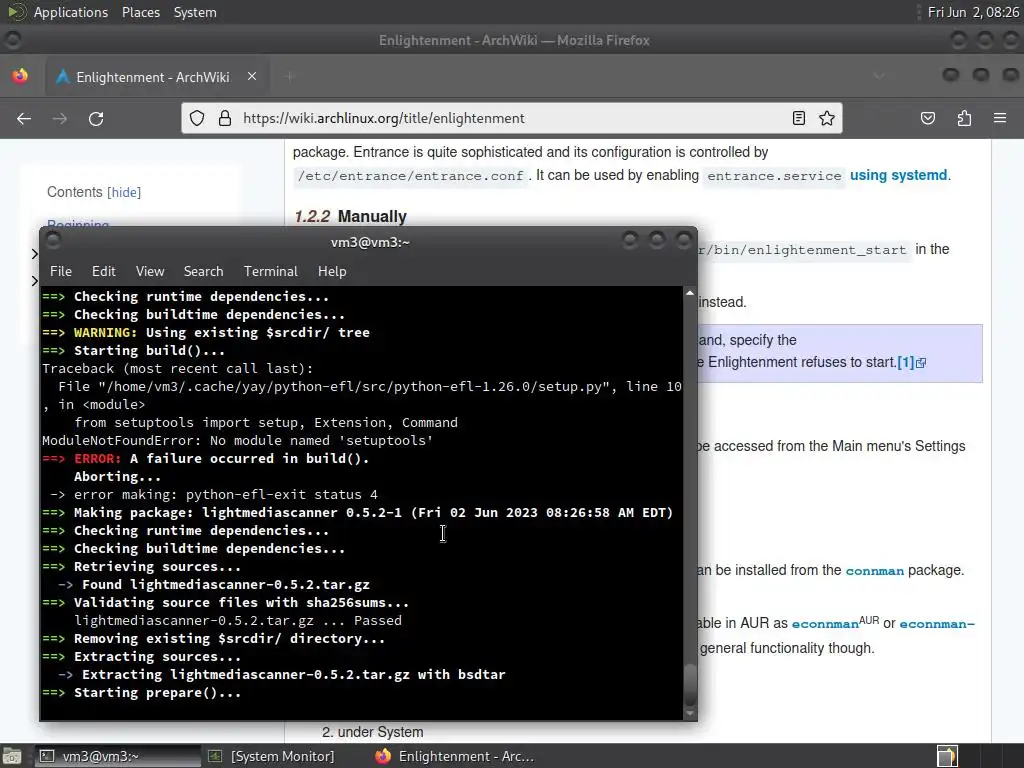Expand first collapsed contents section arrow
The height and width of the screenshot is (768, 1024).
tap(34, 253)
